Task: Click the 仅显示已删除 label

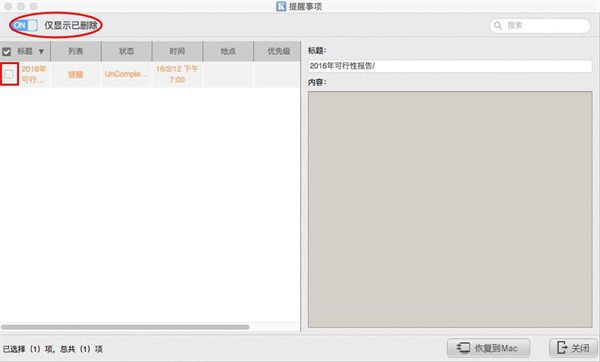Action: pyautogui.click(x=71, y=25)
